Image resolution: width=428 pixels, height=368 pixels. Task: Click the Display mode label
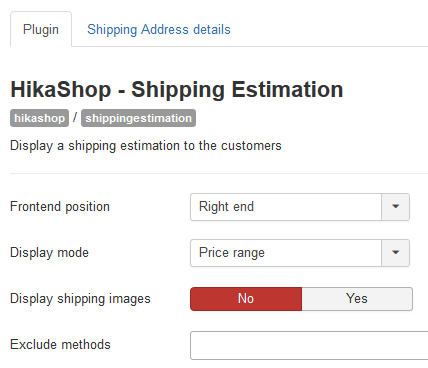50,253
